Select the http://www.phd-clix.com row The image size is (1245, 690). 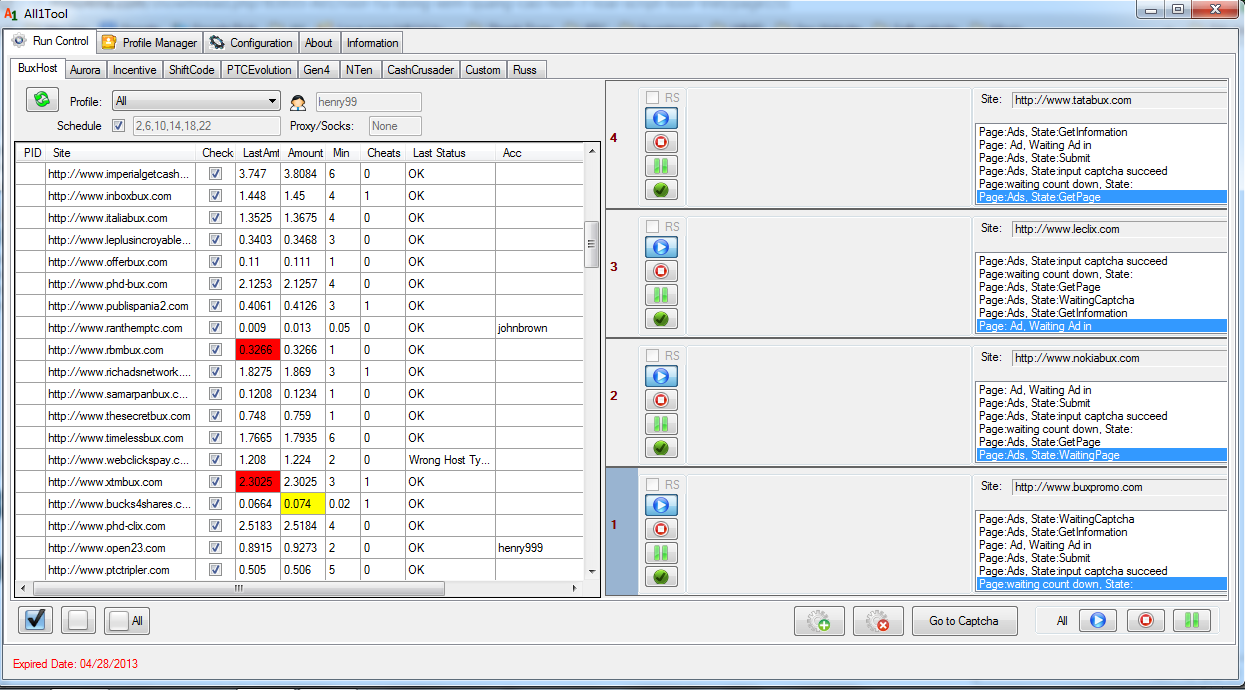click(x=298, y=526)
